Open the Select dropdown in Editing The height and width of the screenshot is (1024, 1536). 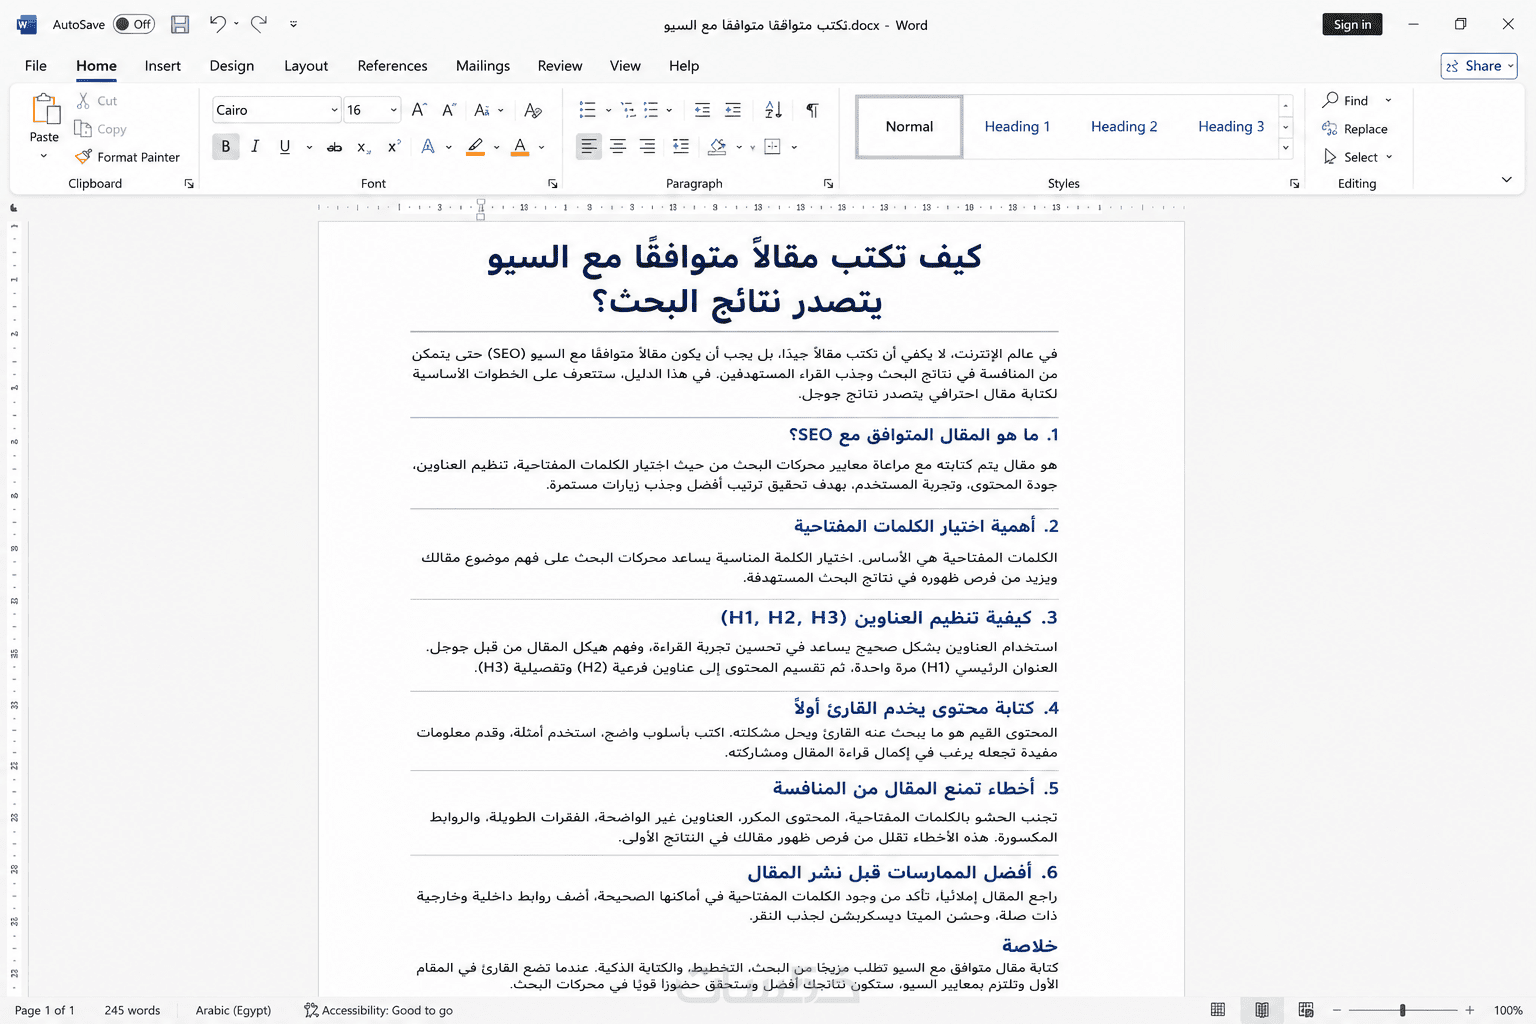pos(1358,157)
